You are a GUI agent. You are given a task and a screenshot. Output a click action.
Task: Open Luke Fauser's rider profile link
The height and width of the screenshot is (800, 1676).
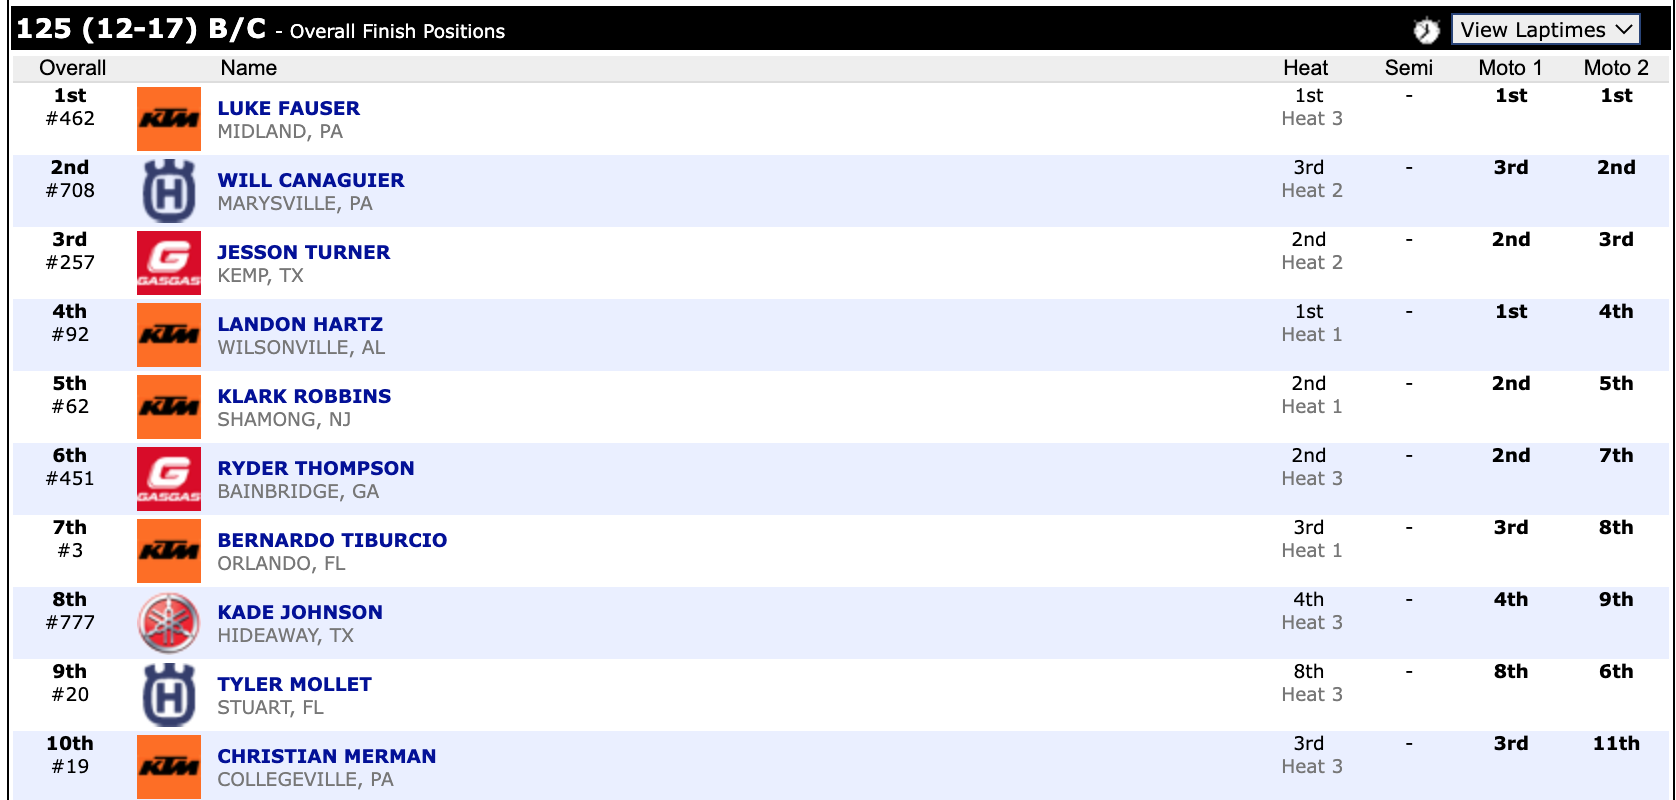tap(288, 108)
